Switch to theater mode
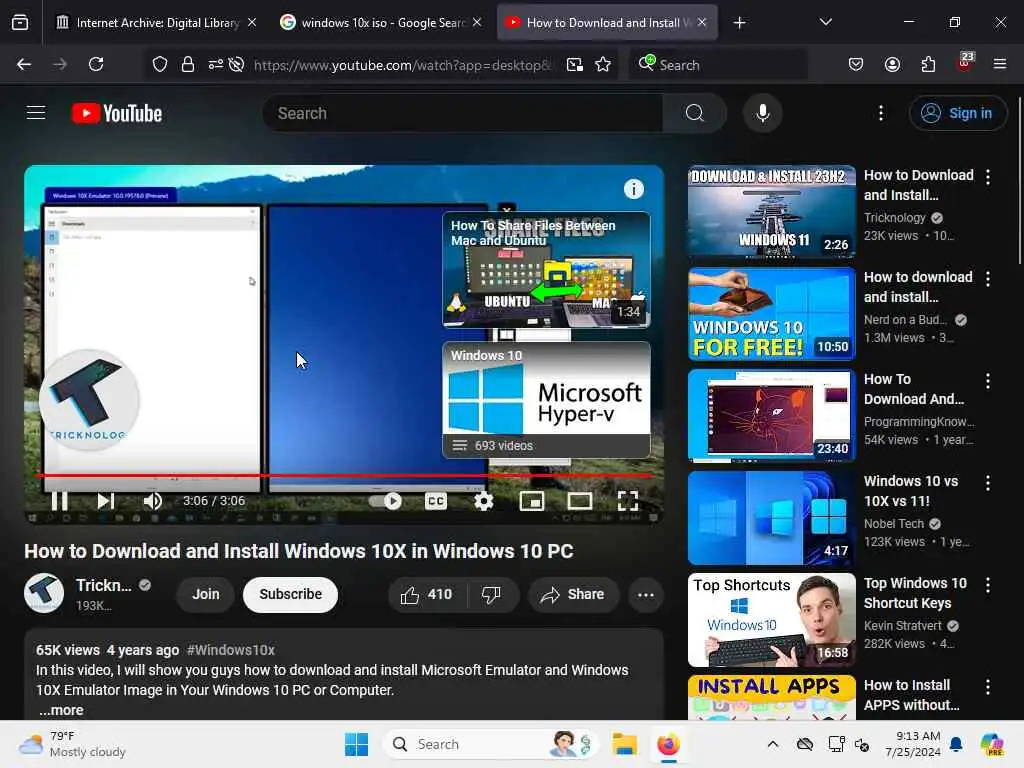This screenshot has width=1024, height=768. tap(579, 501)
